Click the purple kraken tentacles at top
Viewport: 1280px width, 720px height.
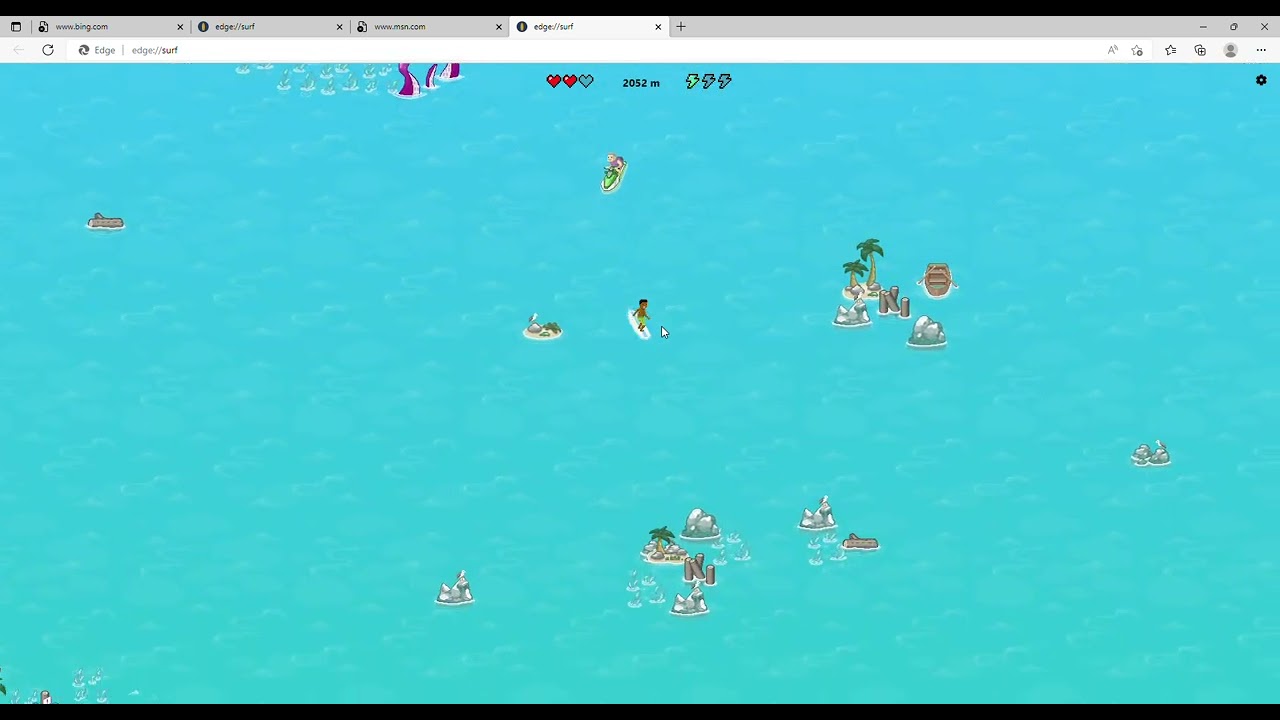(x=428, y=80)
